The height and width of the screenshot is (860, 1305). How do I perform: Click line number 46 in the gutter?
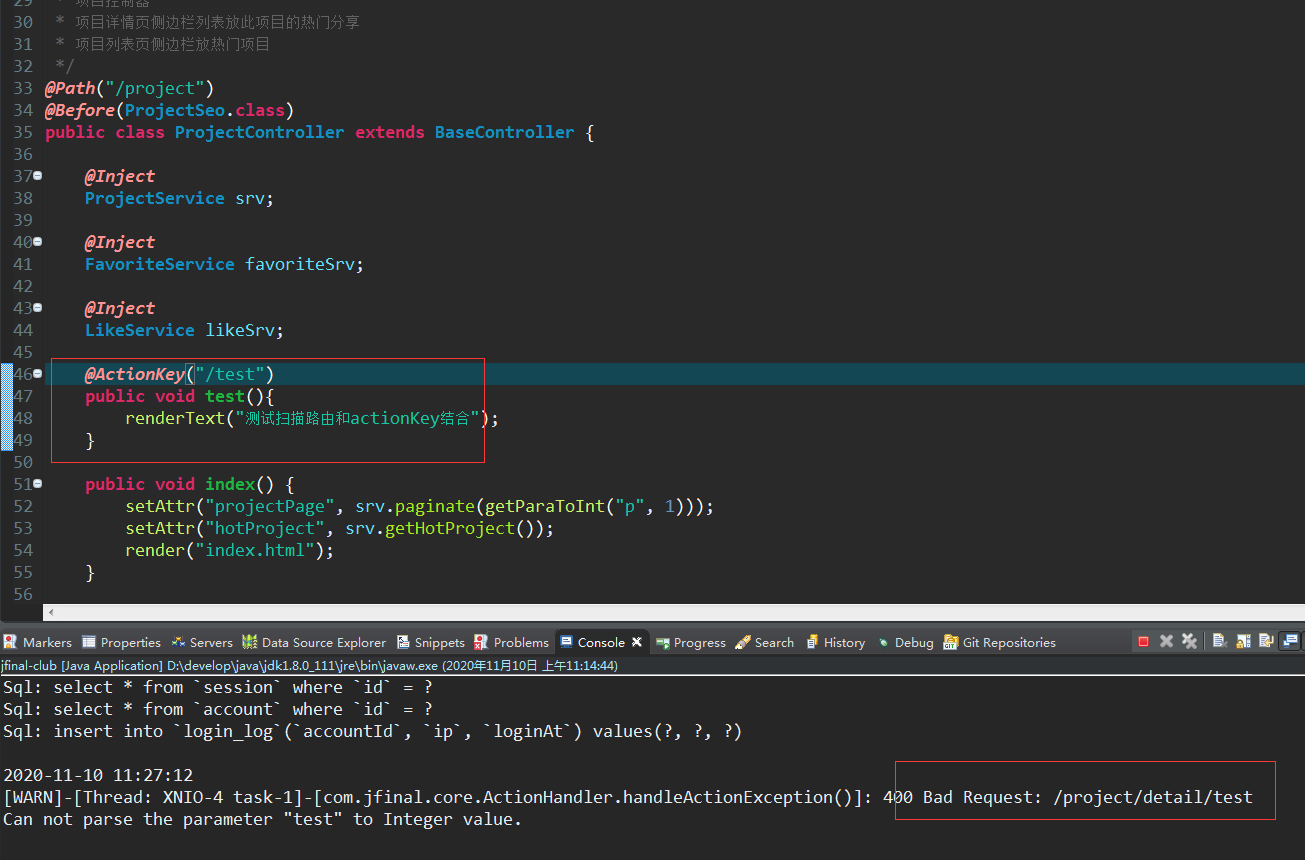tap(22, 374)
